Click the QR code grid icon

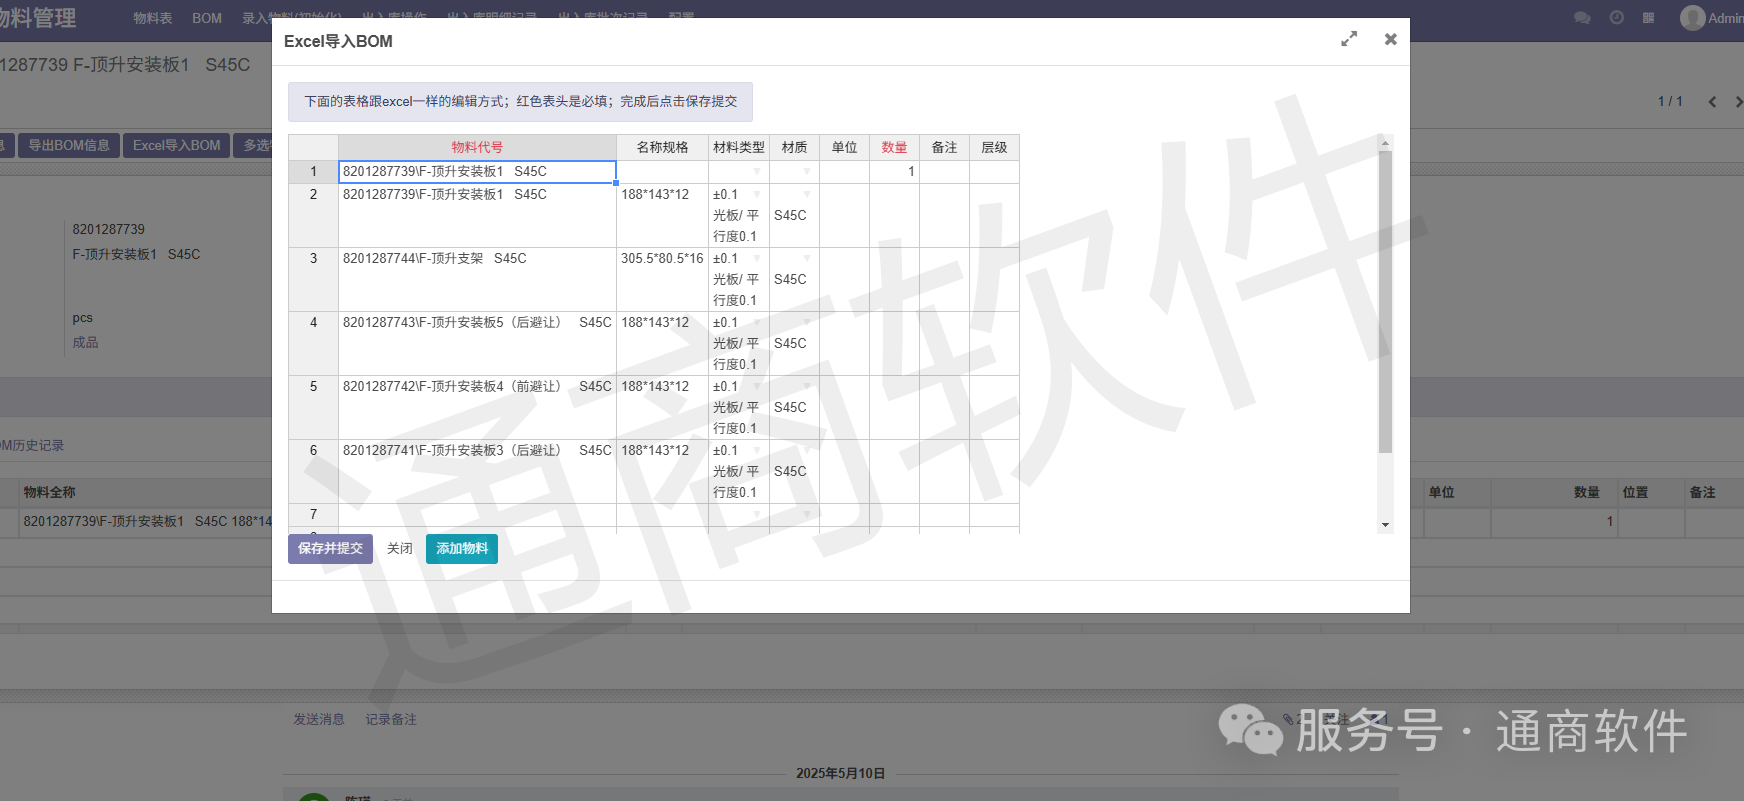[x=1648, y=18]
